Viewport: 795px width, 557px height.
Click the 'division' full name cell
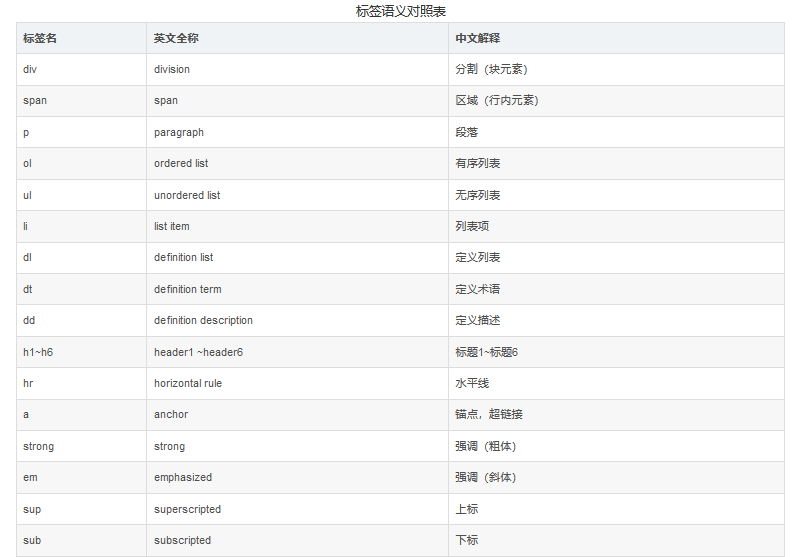tap(298, 69)
